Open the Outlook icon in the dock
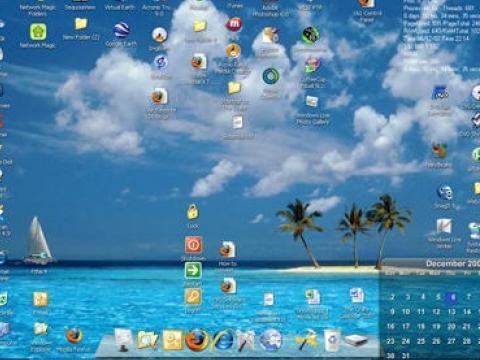 click(172, 340)
